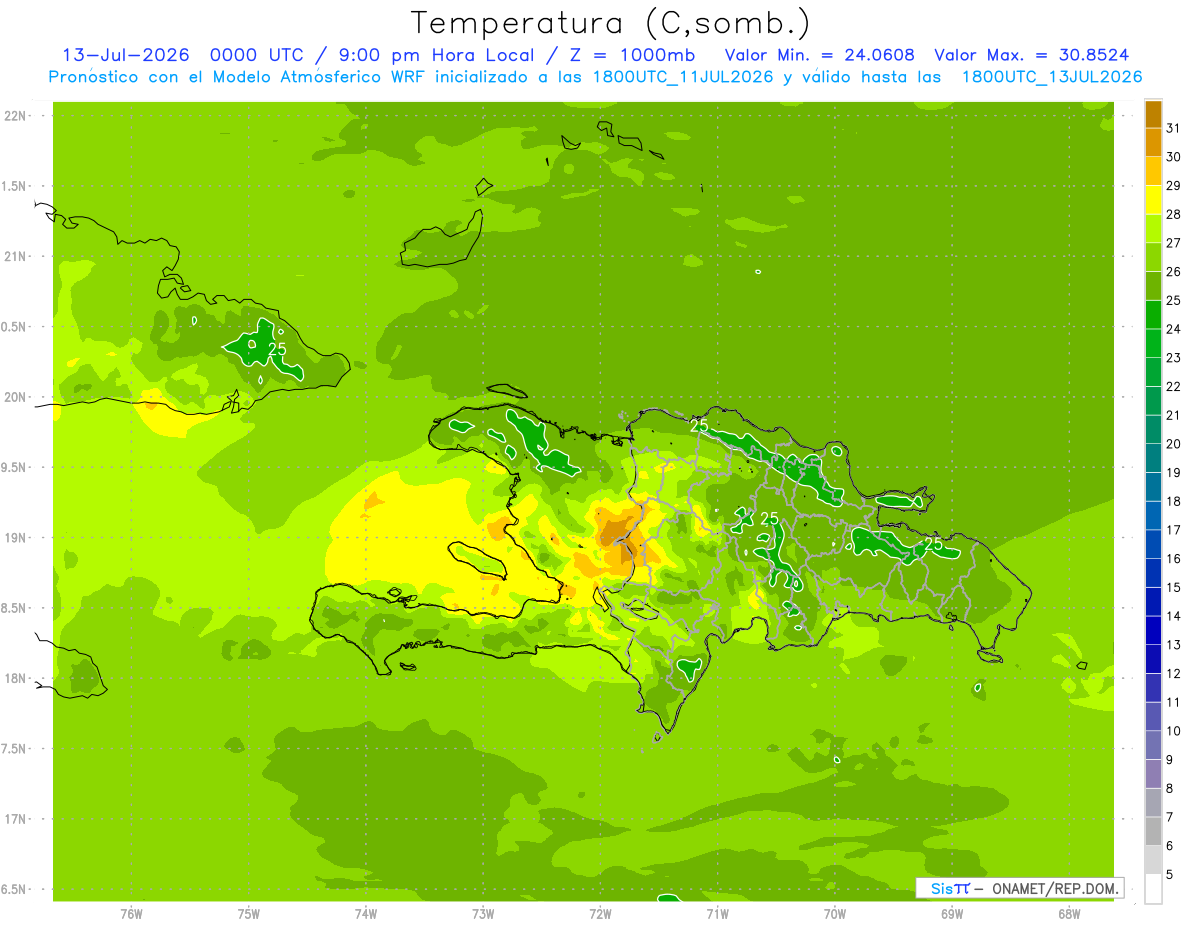Click the teal legend swatch between 19 and 20
Viewport: 1200px width, 927px height.
point(1153,458)
